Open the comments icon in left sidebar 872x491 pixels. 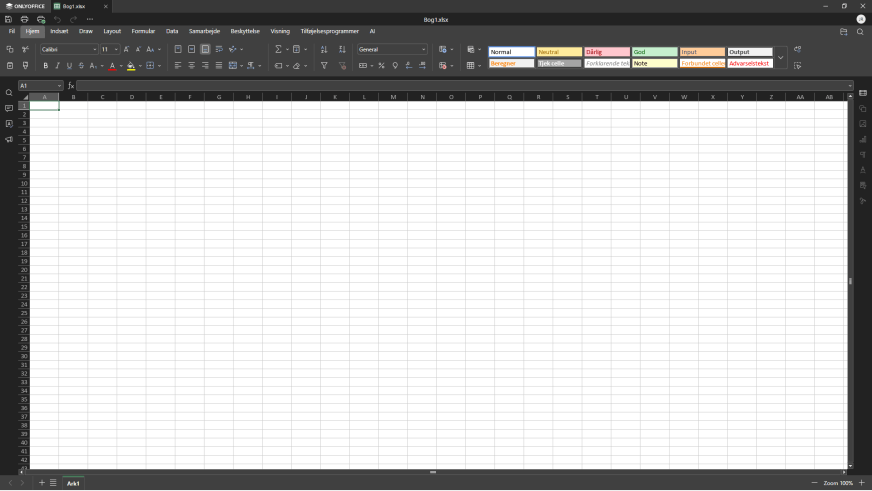(x=9, y=108)
